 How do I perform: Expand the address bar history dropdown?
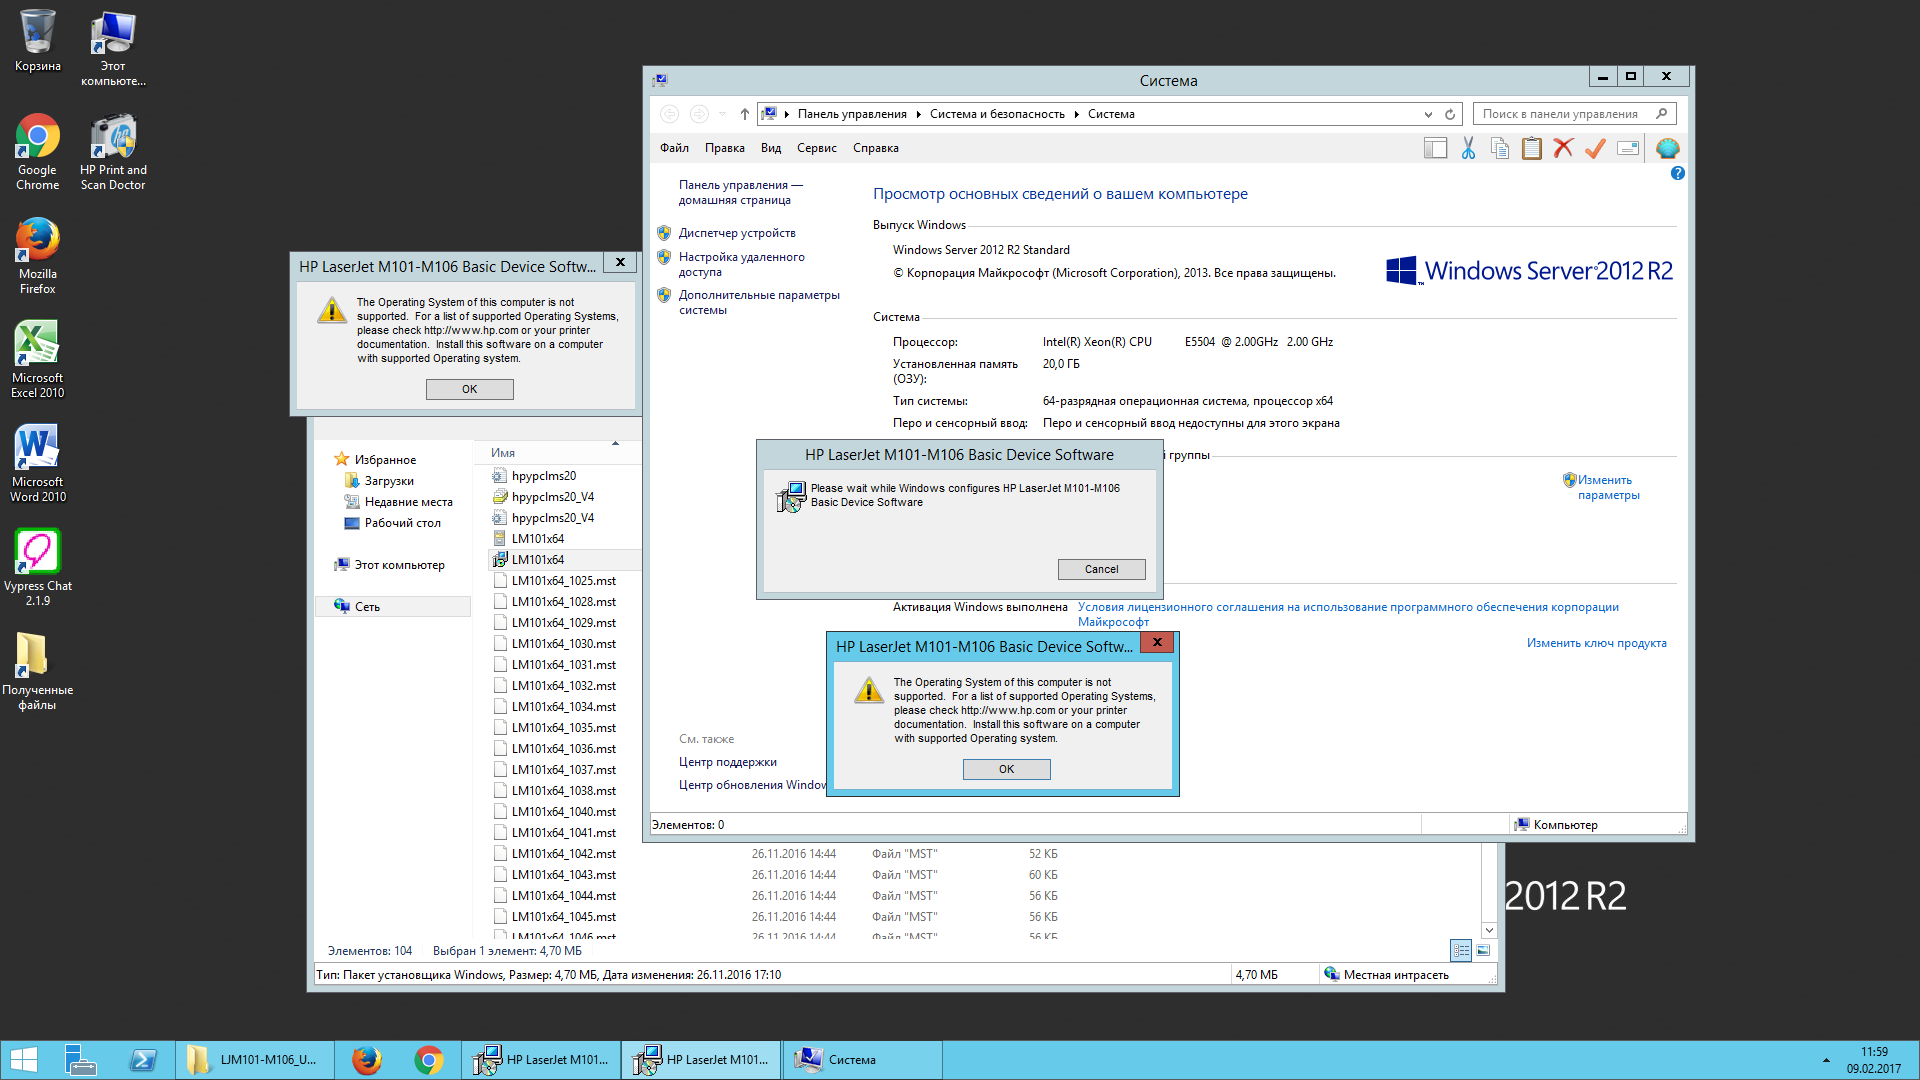pos(1428,114)
